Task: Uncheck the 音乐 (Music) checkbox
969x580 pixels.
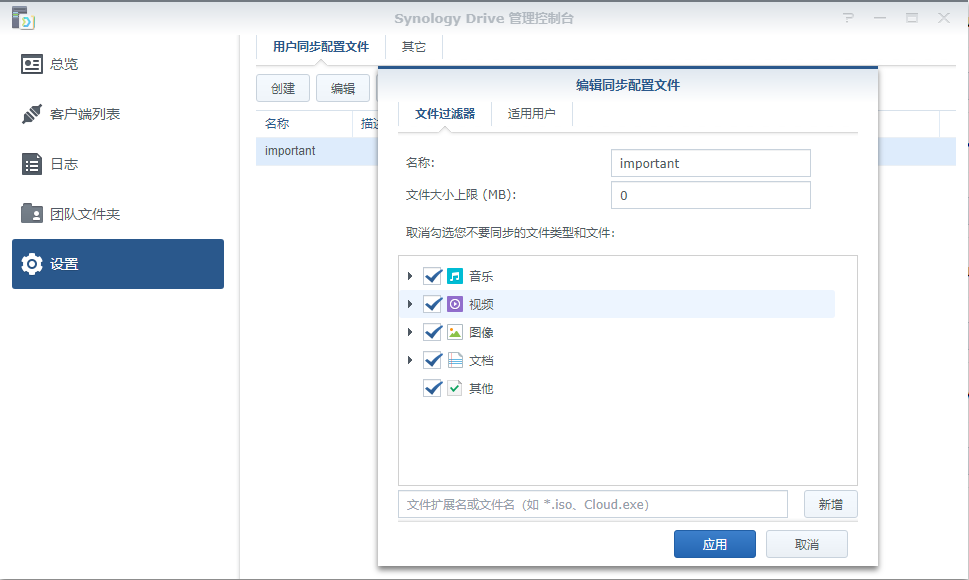Action: (433, 276)
